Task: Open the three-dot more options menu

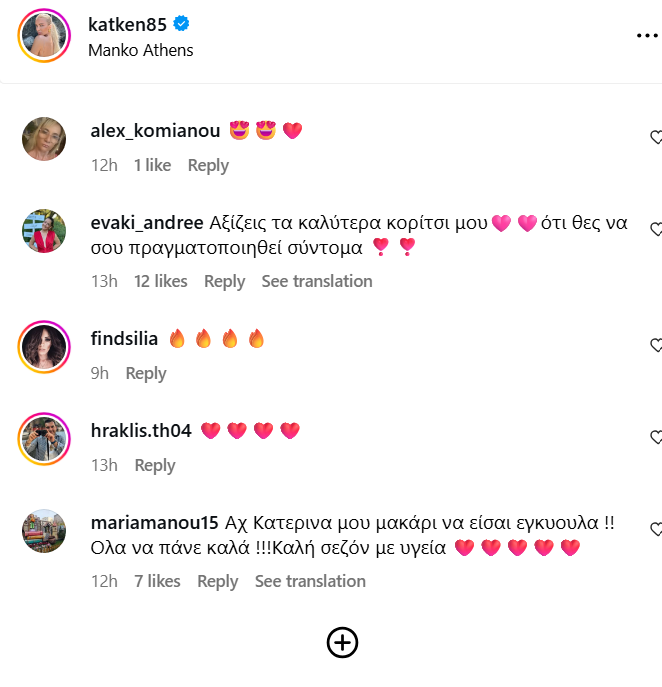Action: [x=648, y=35]
